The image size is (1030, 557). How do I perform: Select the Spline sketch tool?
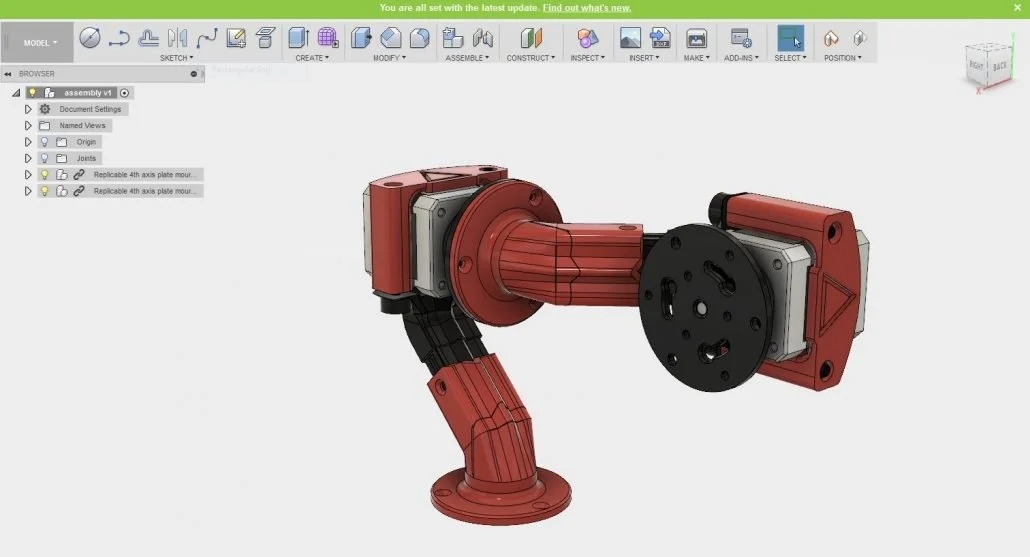(206, 38)
